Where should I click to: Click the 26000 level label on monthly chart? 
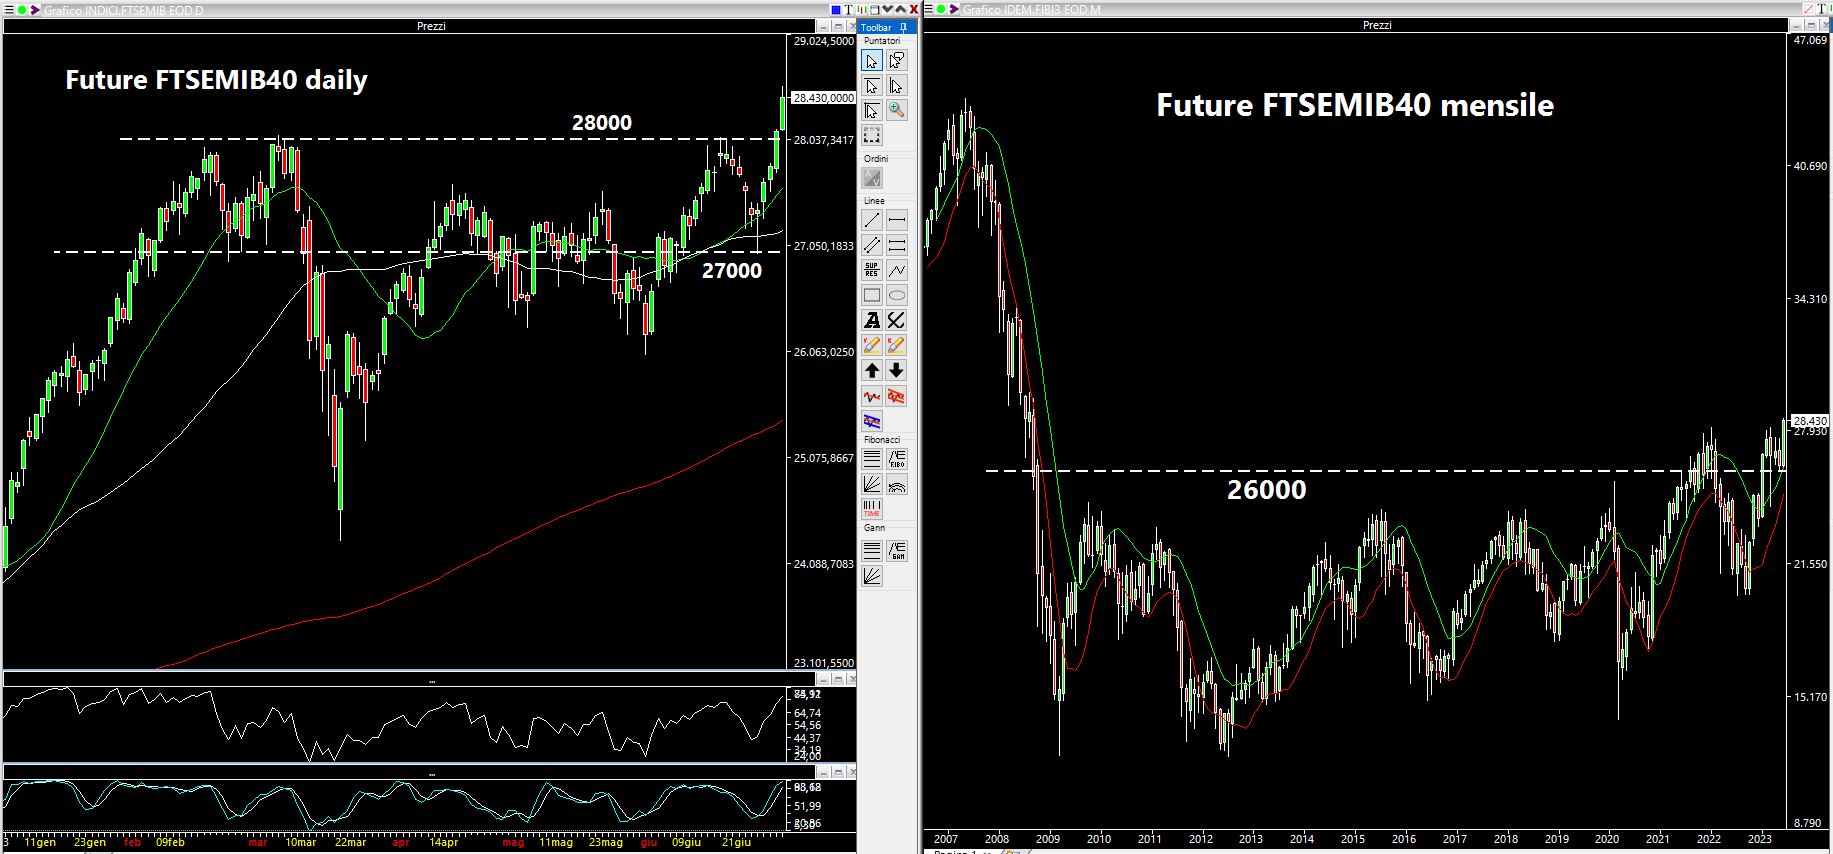(1267, 490)
